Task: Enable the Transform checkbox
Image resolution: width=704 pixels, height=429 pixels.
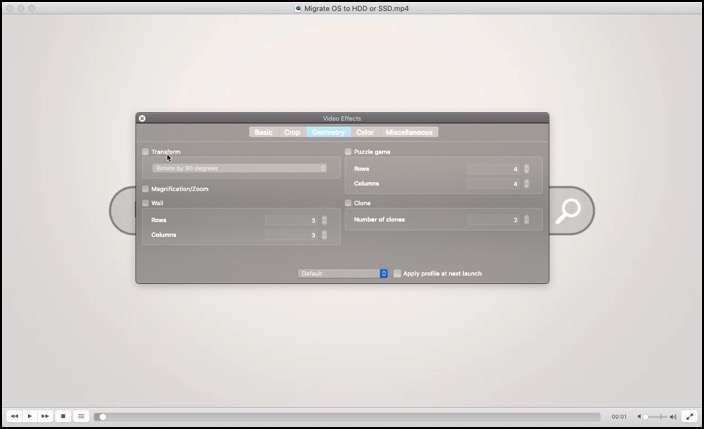Action: pyautogui.click(x=145, y=152)
